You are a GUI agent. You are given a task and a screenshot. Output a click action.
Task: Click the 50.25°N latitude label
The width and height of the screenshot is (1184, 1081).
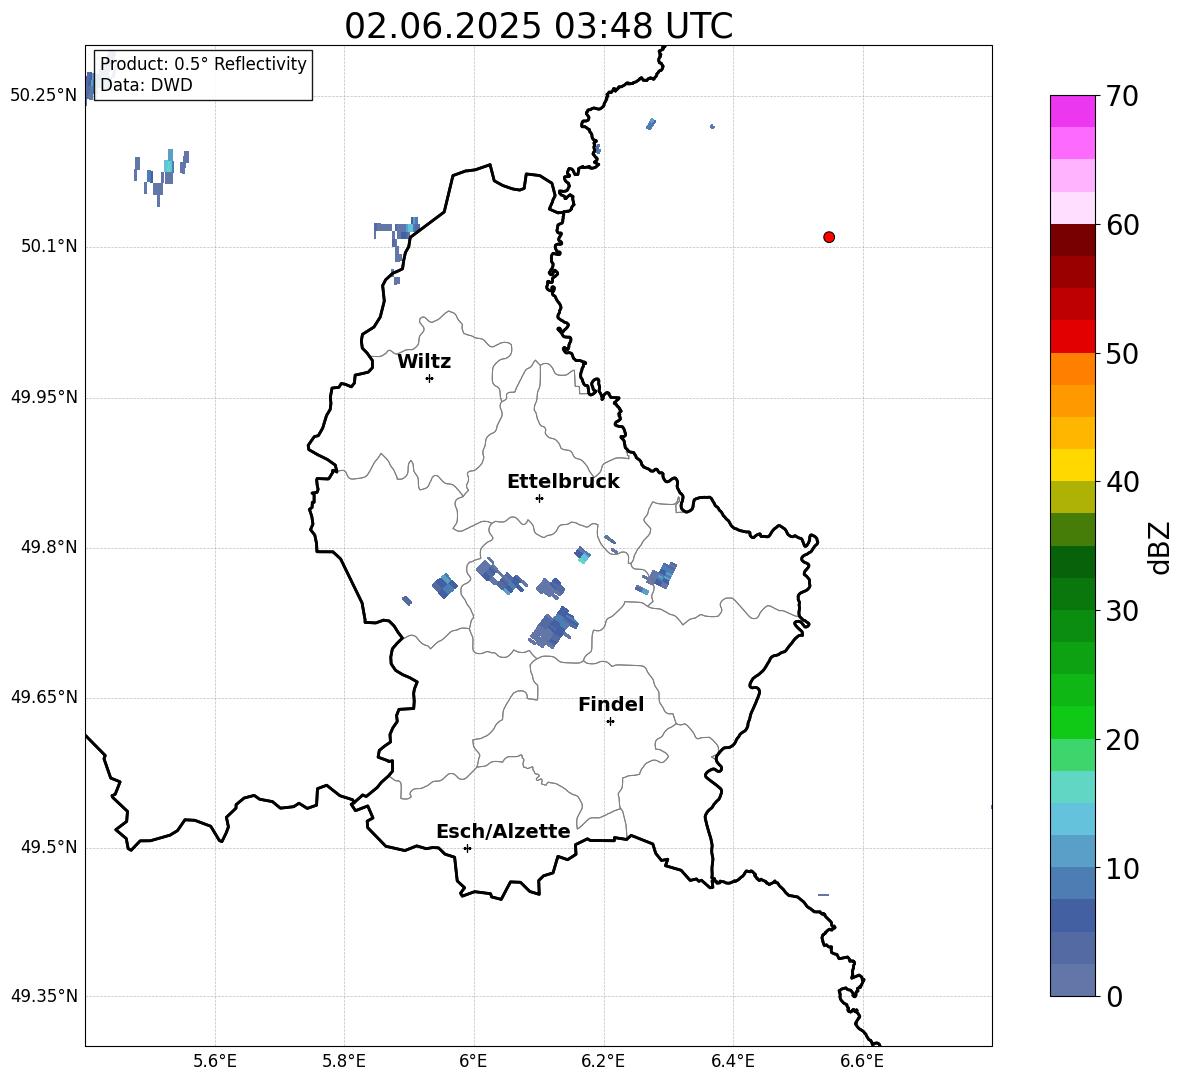[44, 96]
